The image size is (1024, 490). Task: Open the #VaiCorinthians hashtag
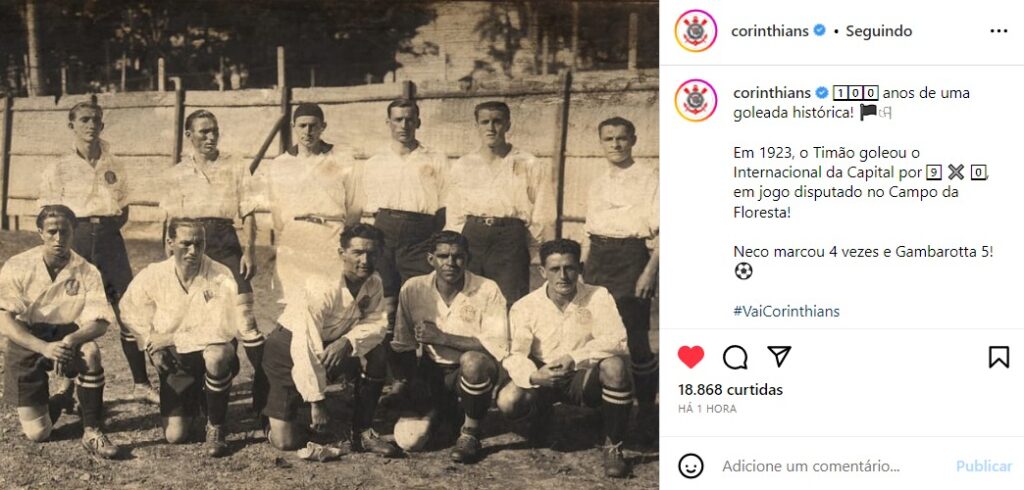coord(786,311)
